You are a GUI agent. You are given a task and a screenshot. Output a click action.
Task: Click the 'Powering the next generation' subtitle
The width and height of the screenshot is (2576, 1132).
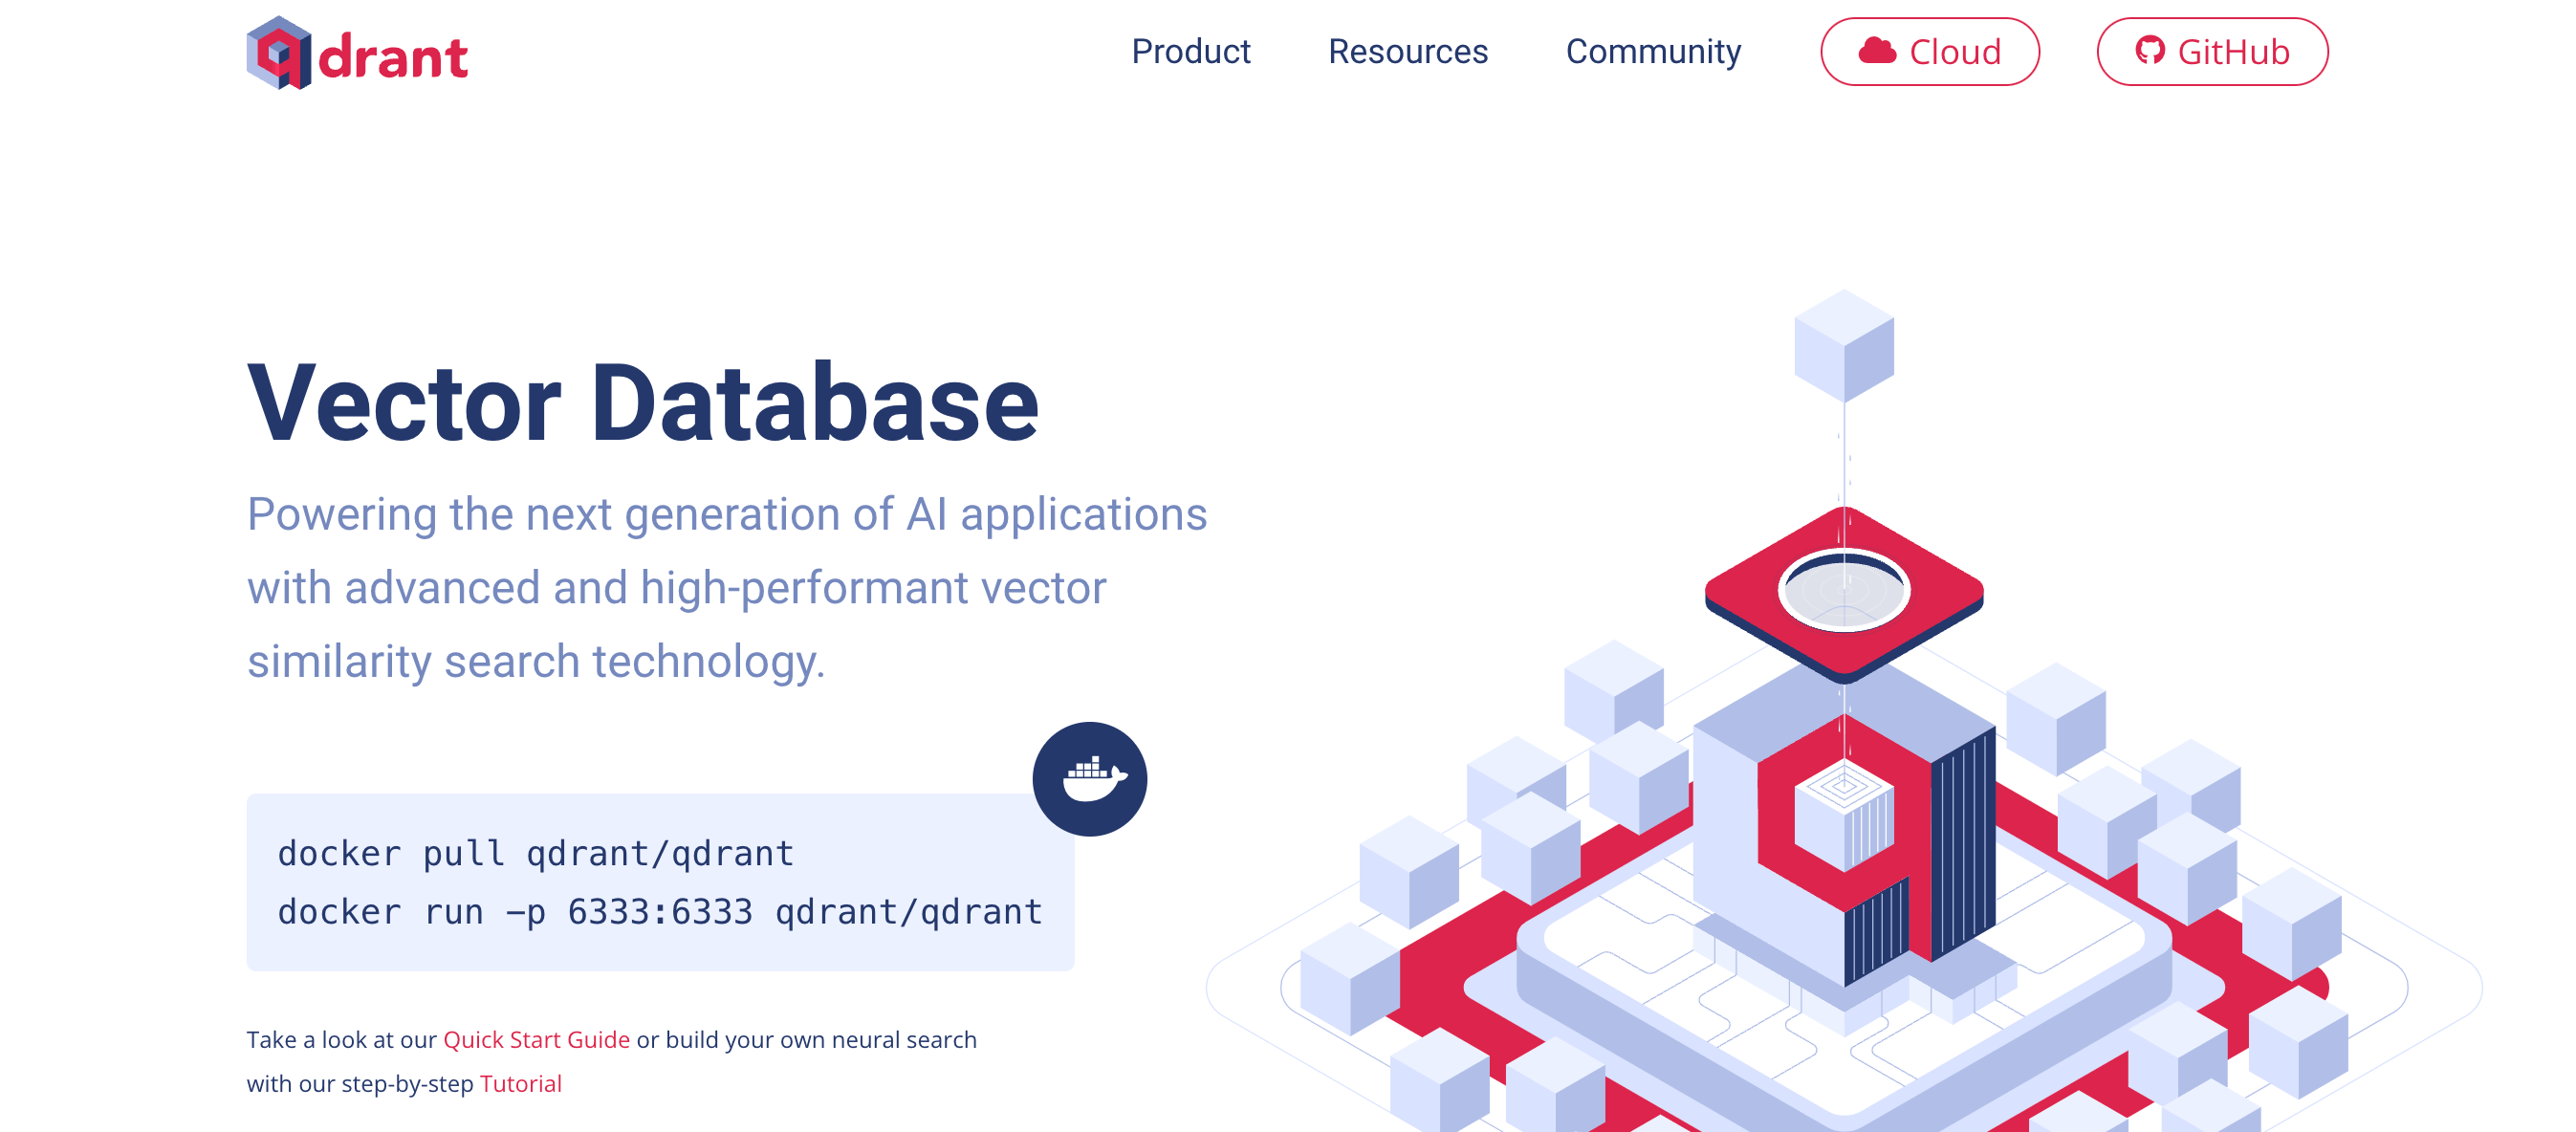click(727, 587)
